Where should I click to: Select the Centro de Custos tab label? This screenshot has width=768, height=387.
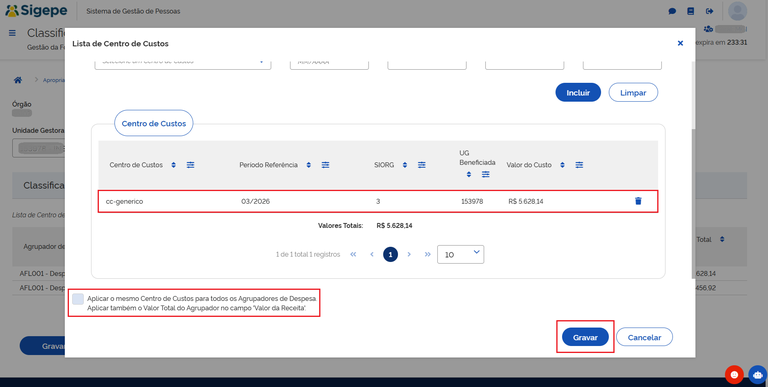[x=154, y=123]
